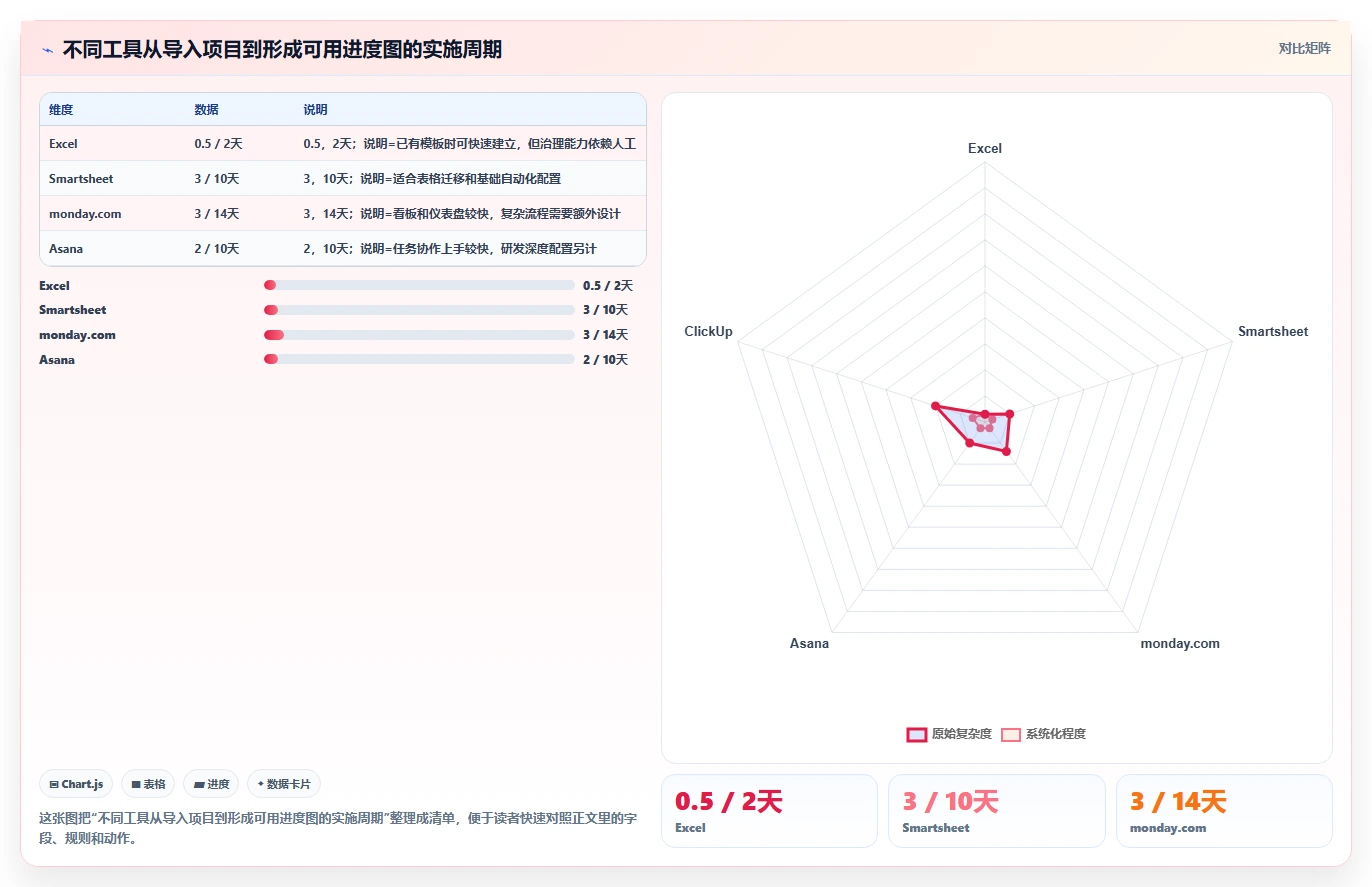1372x887 pixels.
Task: Click the 3 / 10天 Smartsheet data card
Action: click(996, 811)
